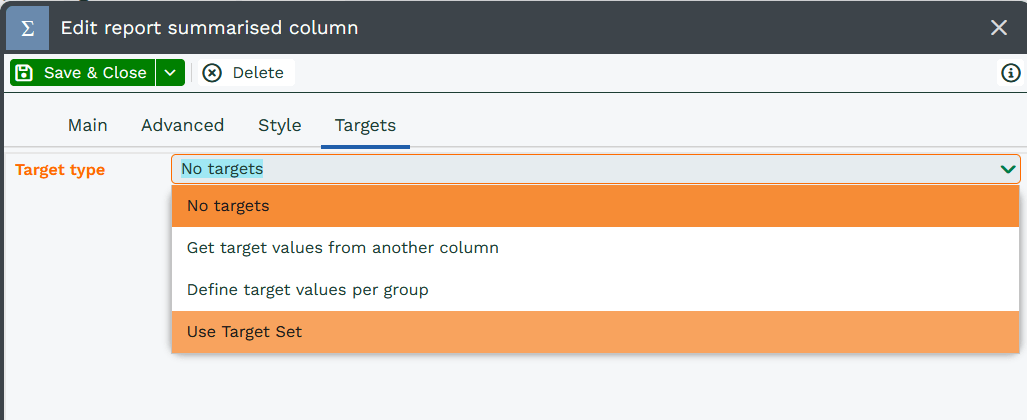Close the Edit report summarised column dialog
Image resolution: width=1027 pixels, height=420 pixels.
pos(998,28)
